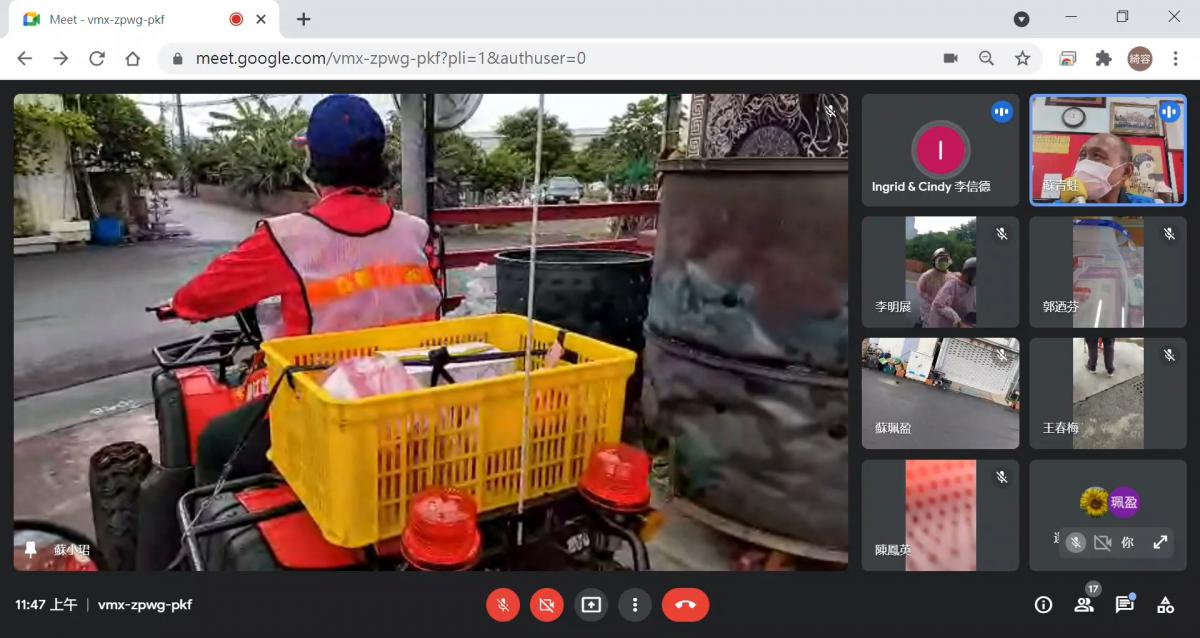Open the Chrome extensions puzzle icon
The width and height of the screenshot is (1200, 638).
[x=1104, y=58]
